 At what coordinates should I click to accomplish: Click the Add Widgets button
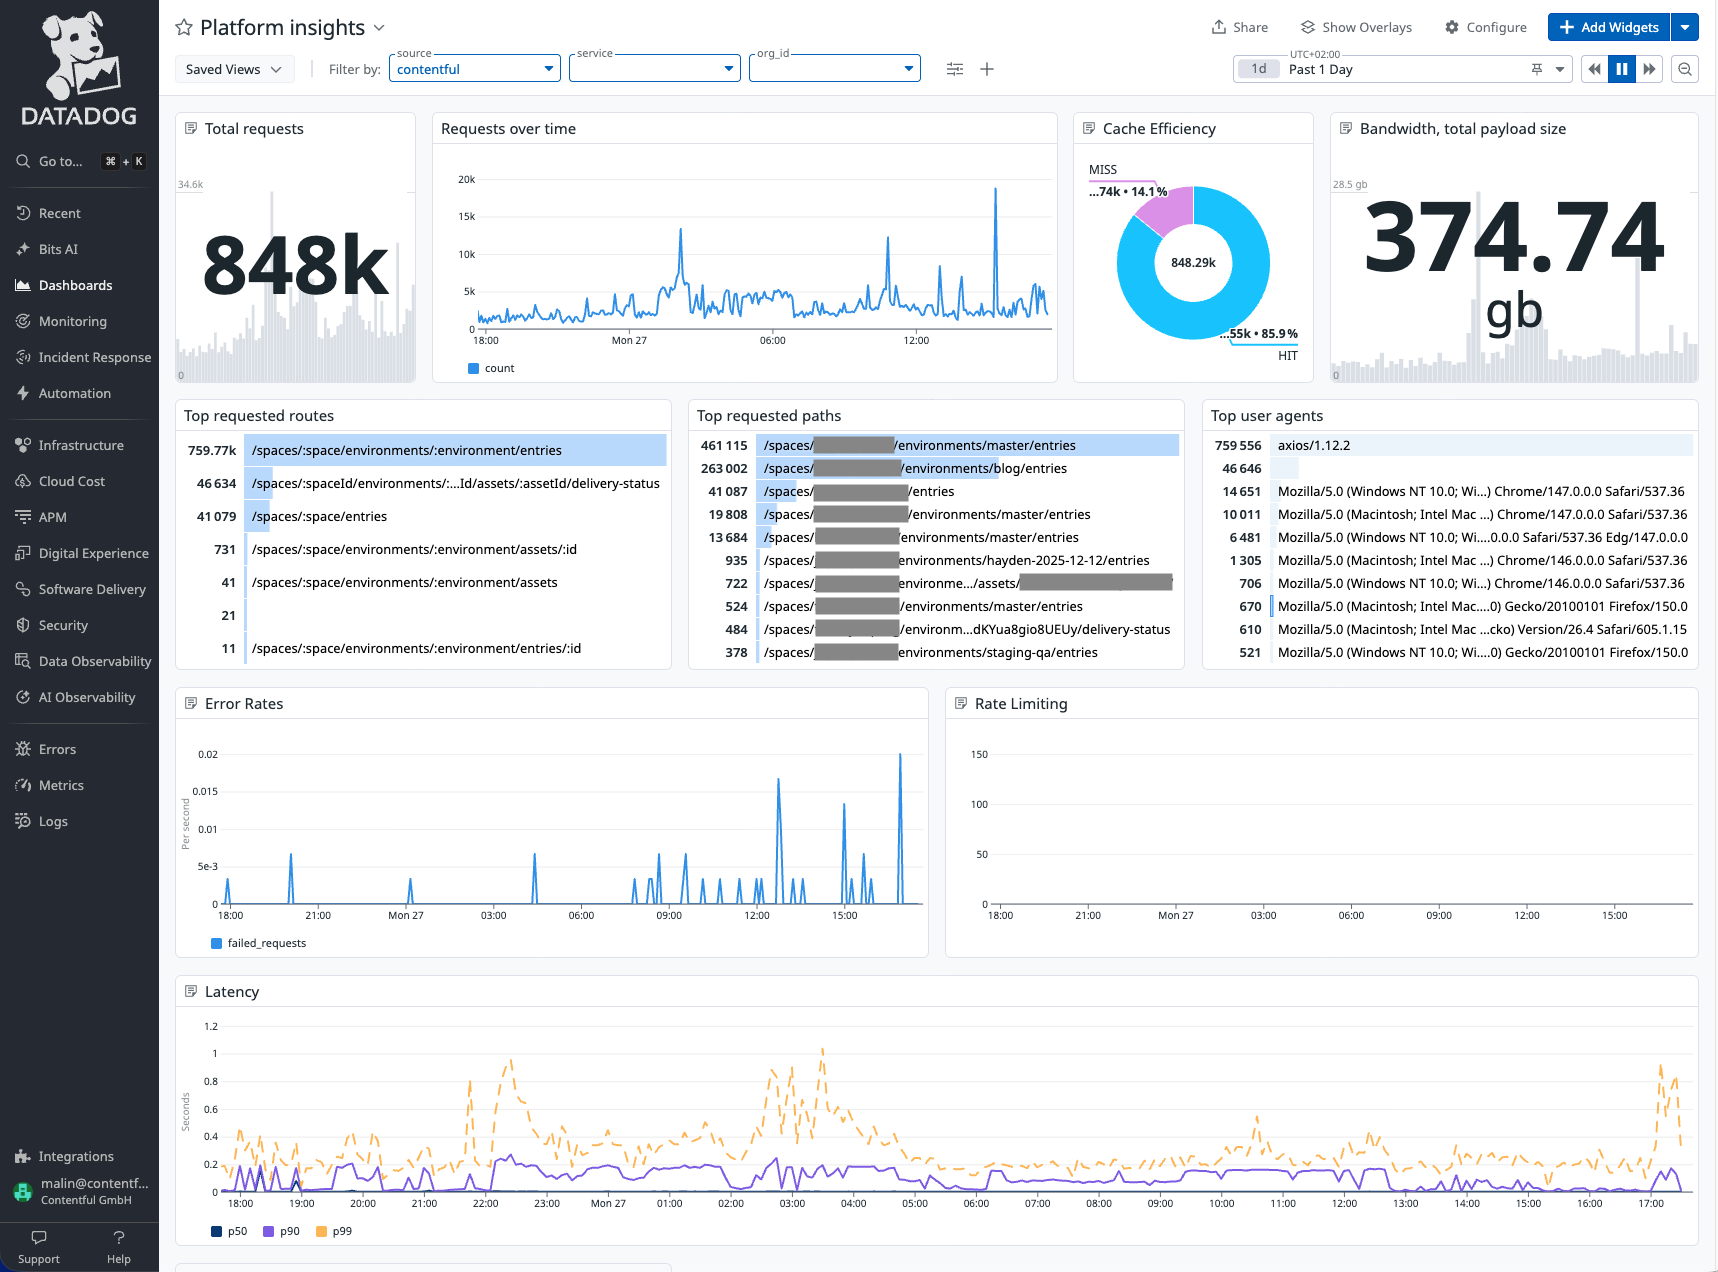pos(1609,27)
